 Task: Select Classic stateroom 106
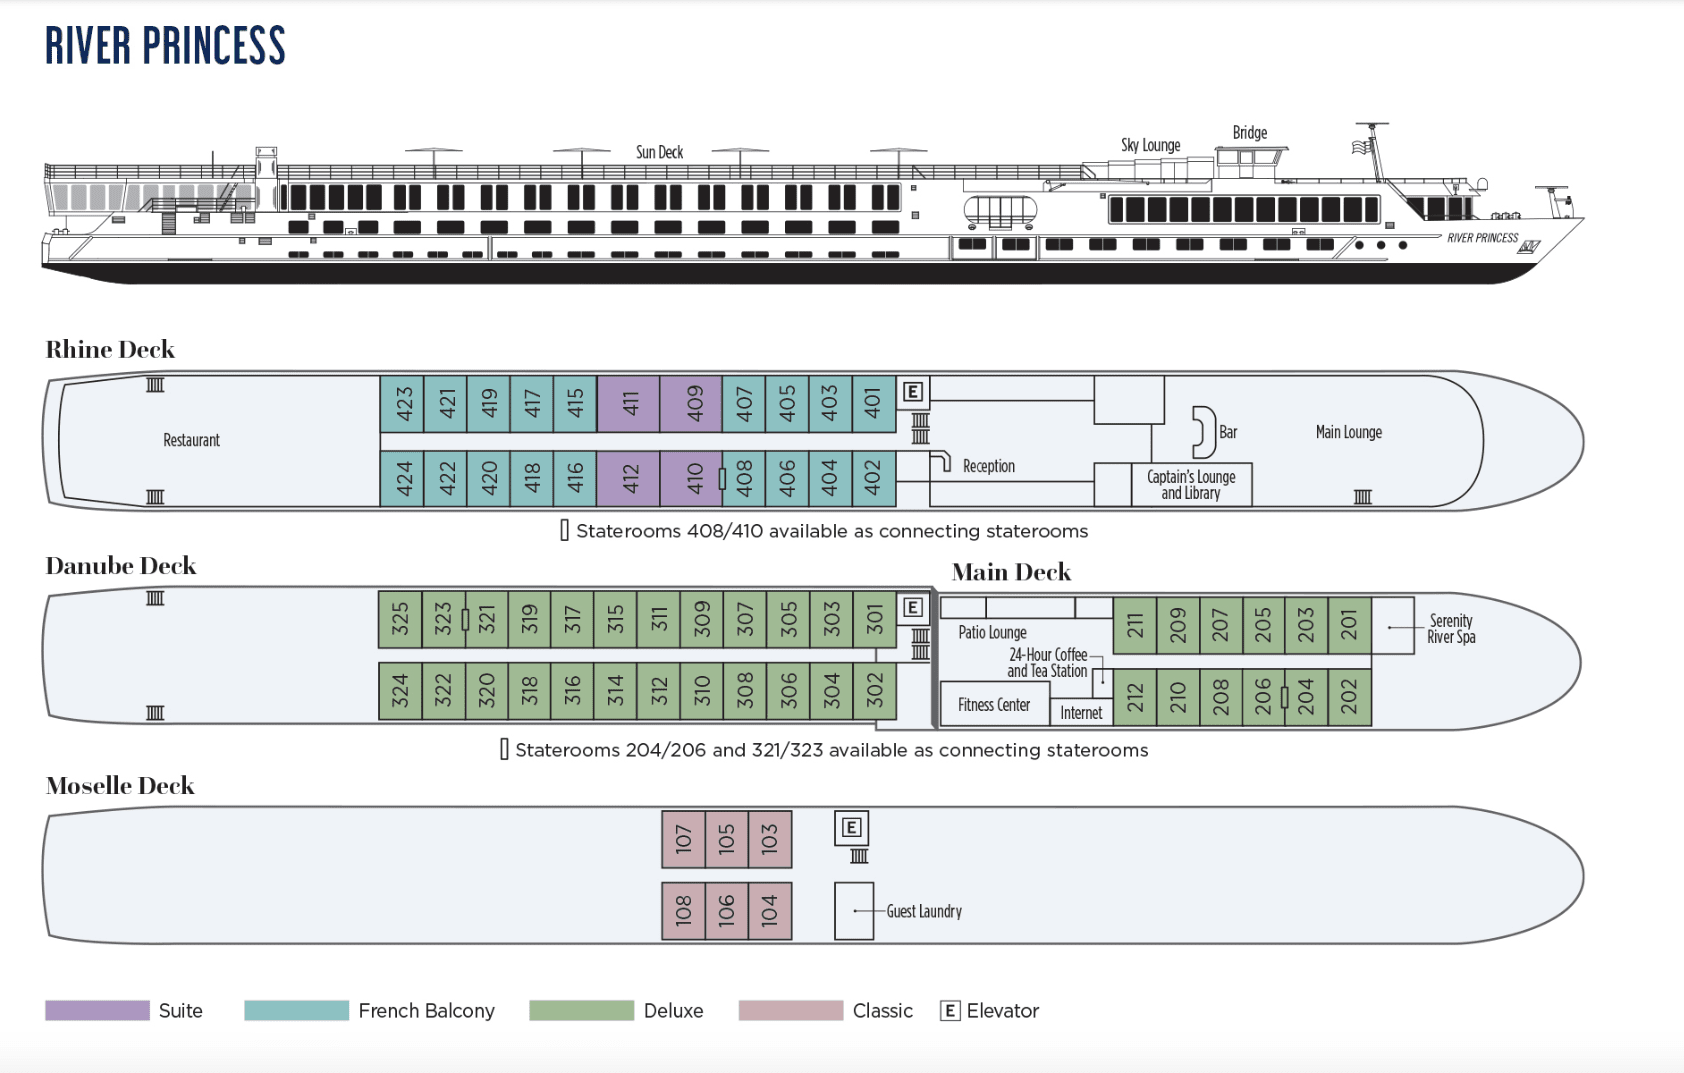[x=727, y=911]
